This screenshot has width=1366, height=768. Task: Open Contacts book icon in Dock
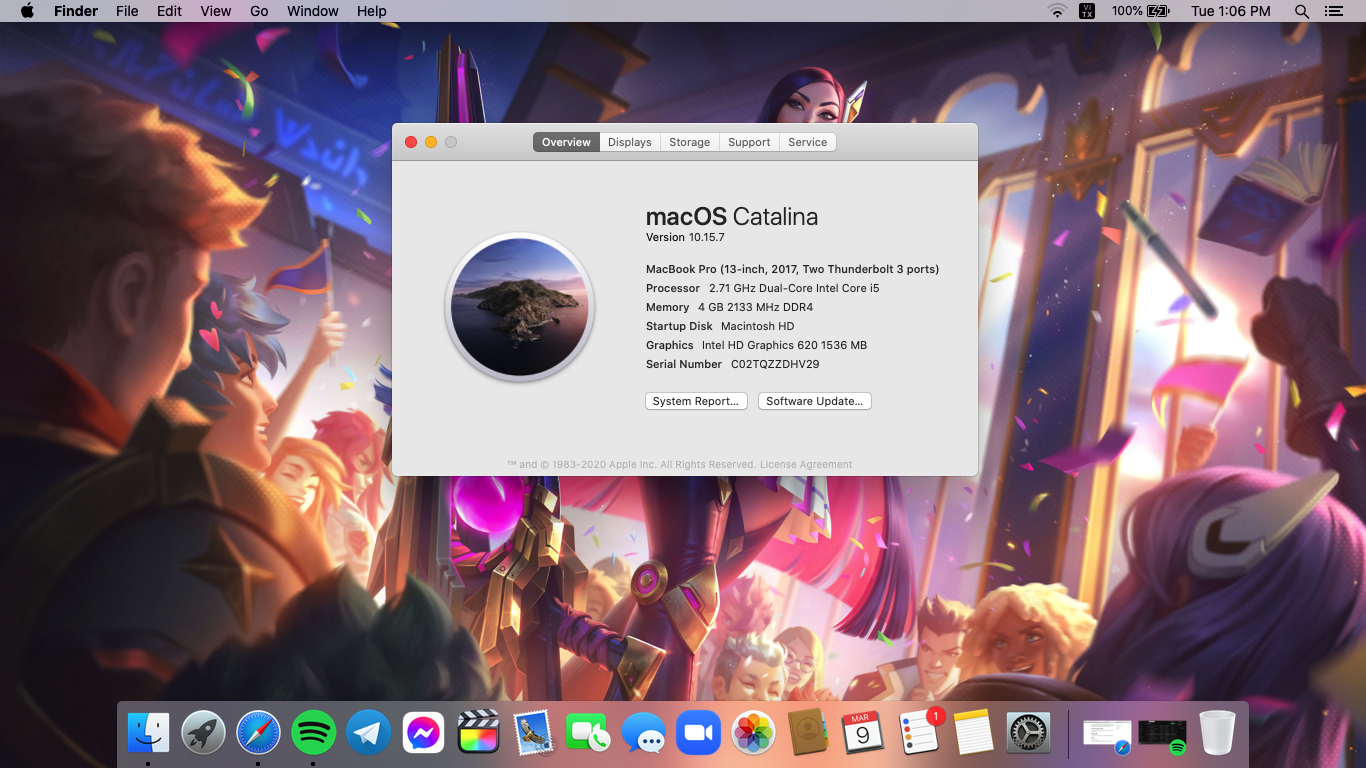[808, 733]
